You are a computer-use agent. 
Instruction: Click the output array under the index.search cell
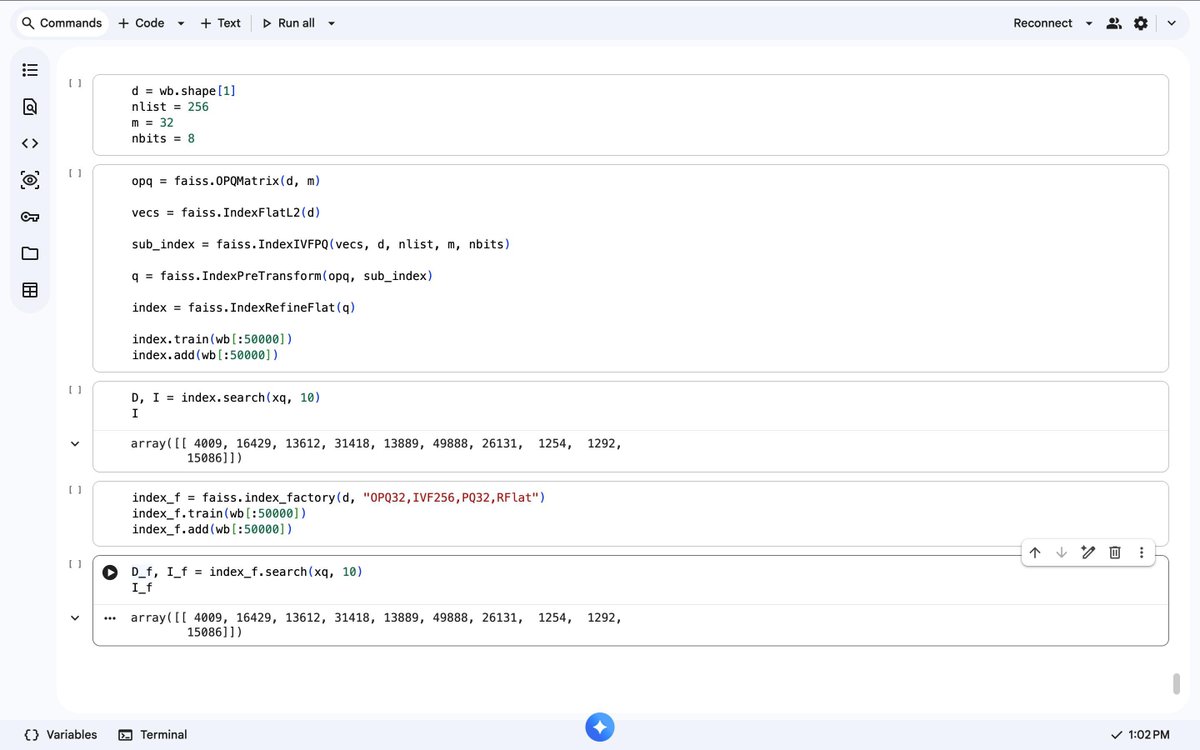point(376,451)
